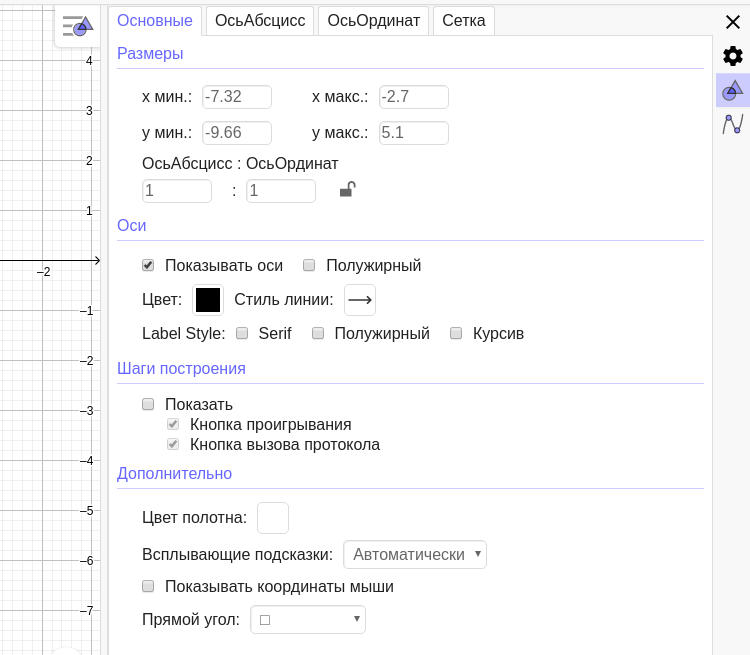The height and width of the screenshot is (655, 750).
Task: Check Показать construction steps checkbox
Action: click(148, 404)
